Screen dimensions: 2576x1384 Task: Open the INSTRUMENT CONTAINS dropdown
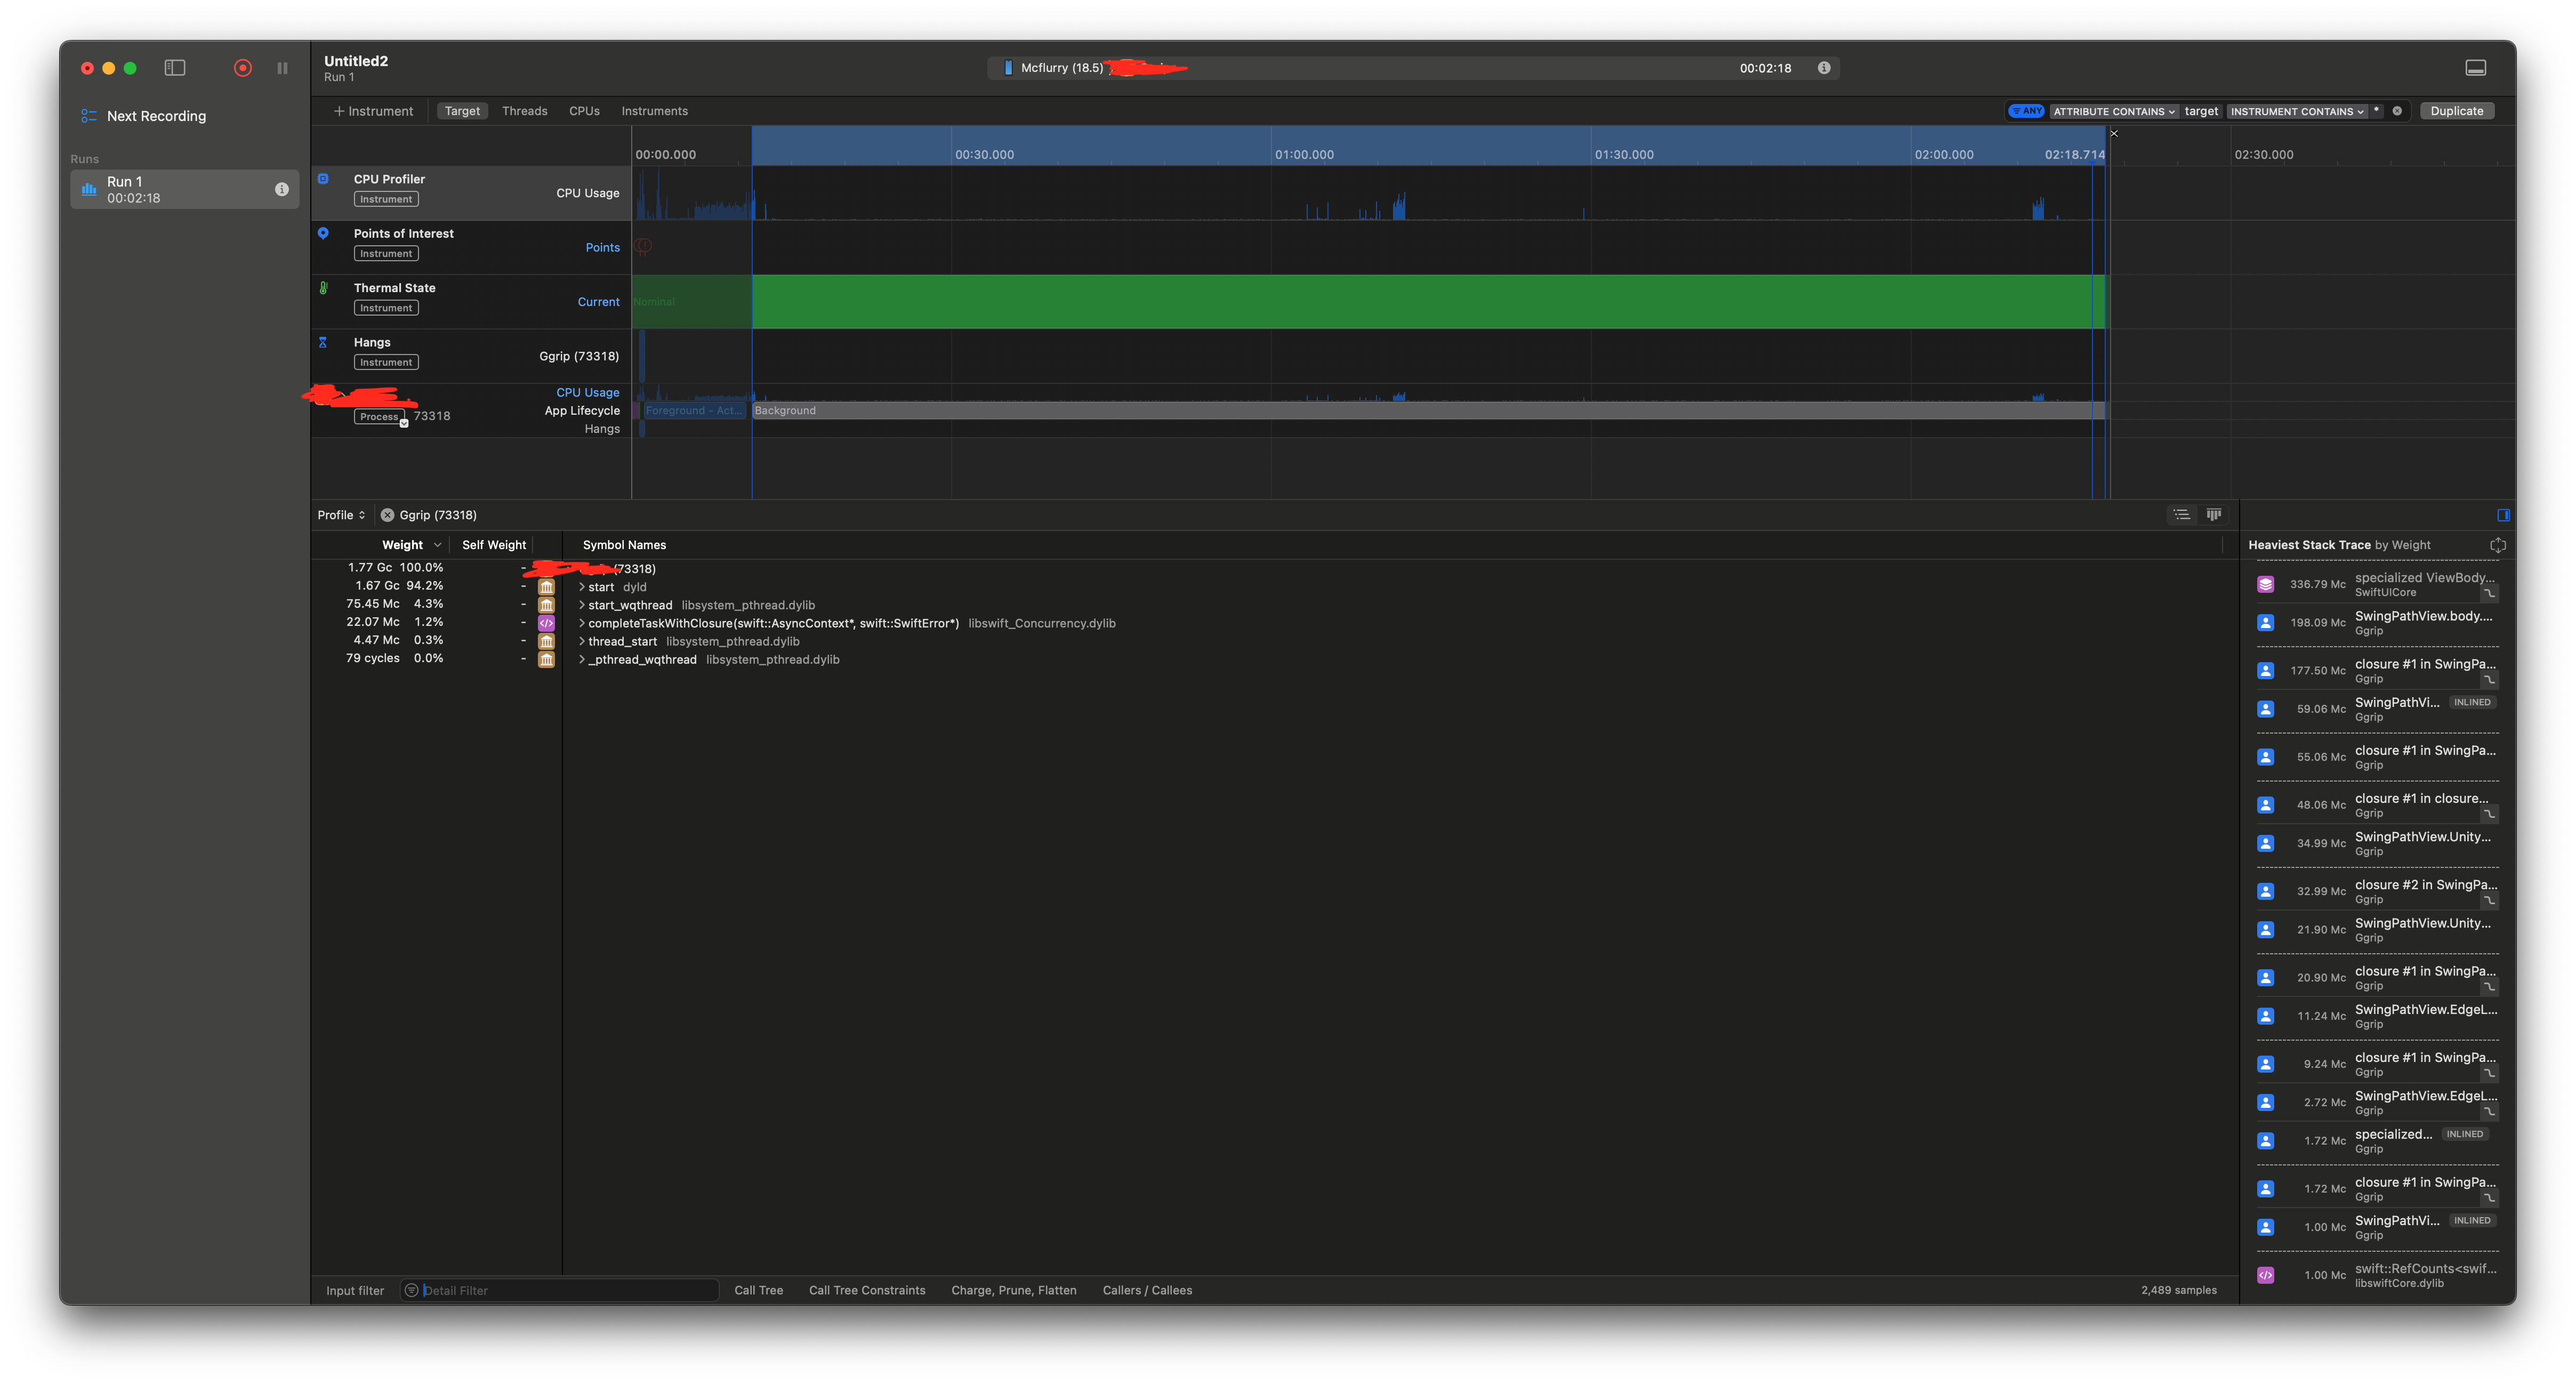[x=2297, y=111]
